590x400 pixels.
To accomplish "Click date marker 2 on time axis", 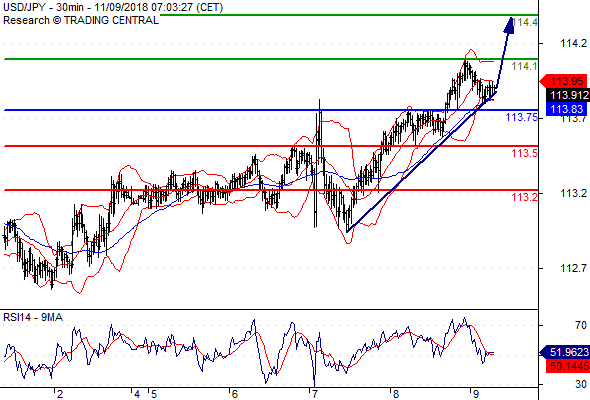I will pyautogui.click(x=60, y=394).
